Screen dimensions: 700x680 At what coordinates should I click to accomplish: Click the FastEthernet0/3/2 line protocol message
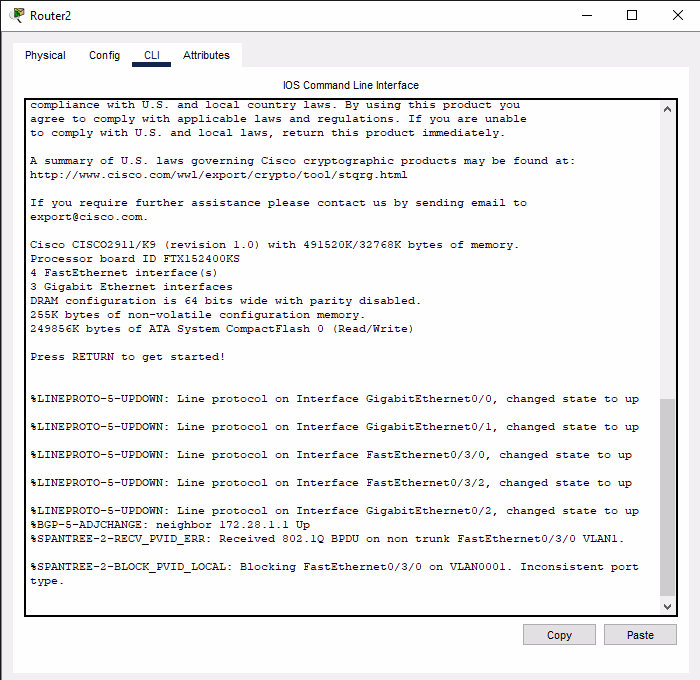click(331, 483)
